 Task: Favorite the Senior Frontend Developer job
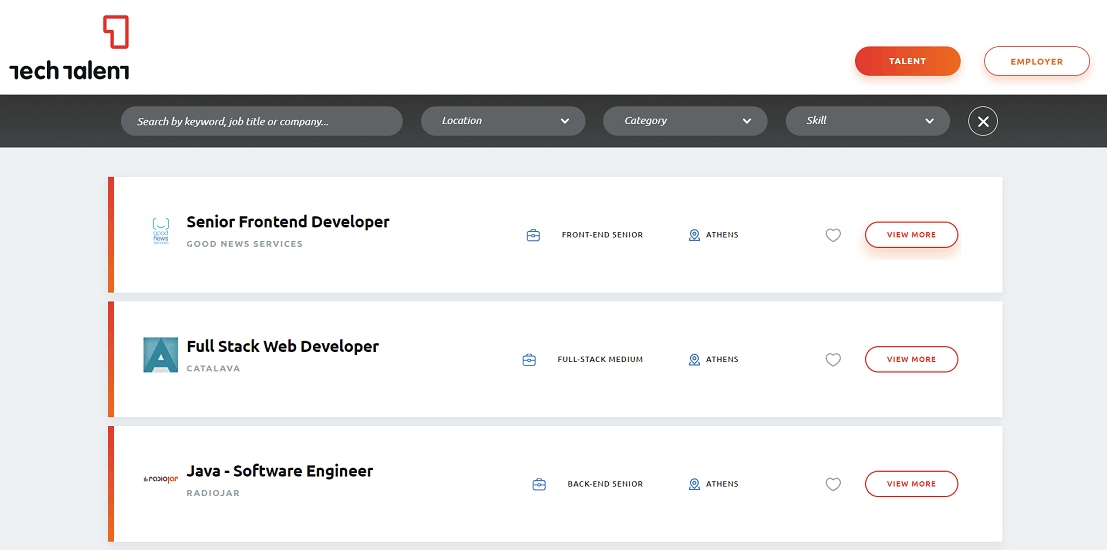[x=833, y=235]
